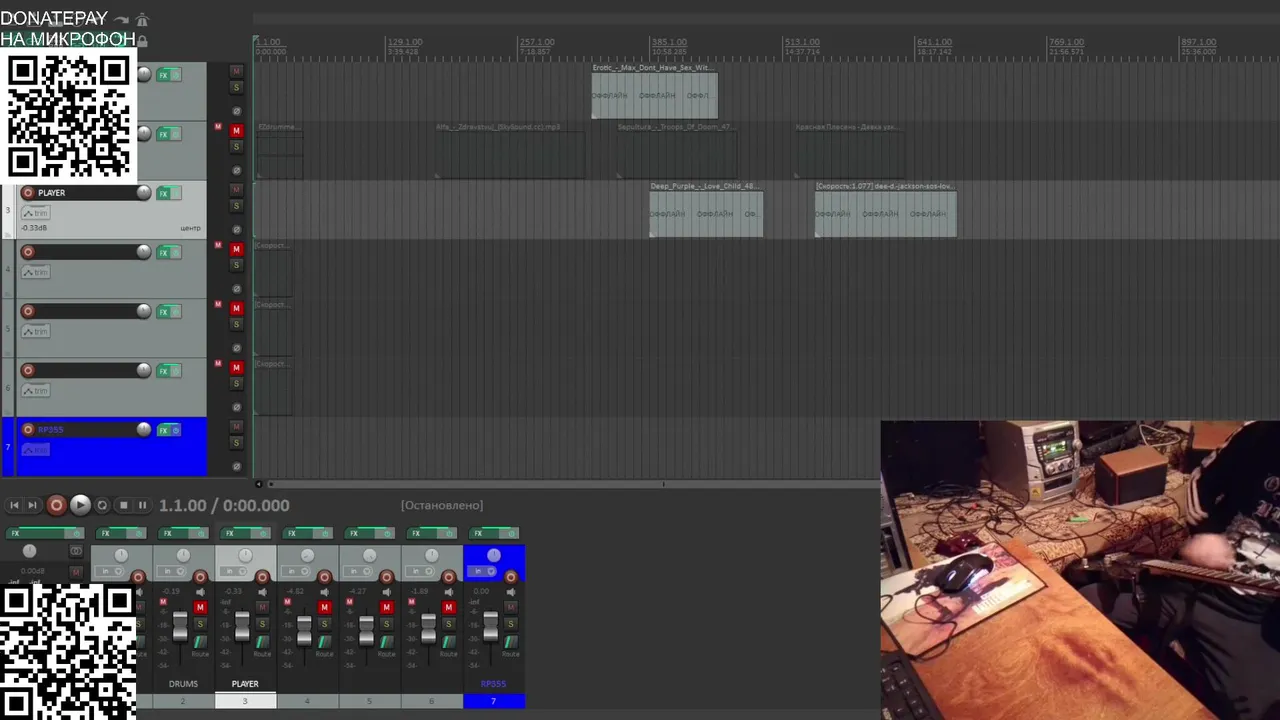Arm RP355 mixer strip for recording
Screen dimensions: 1280x720
(511, 577)
